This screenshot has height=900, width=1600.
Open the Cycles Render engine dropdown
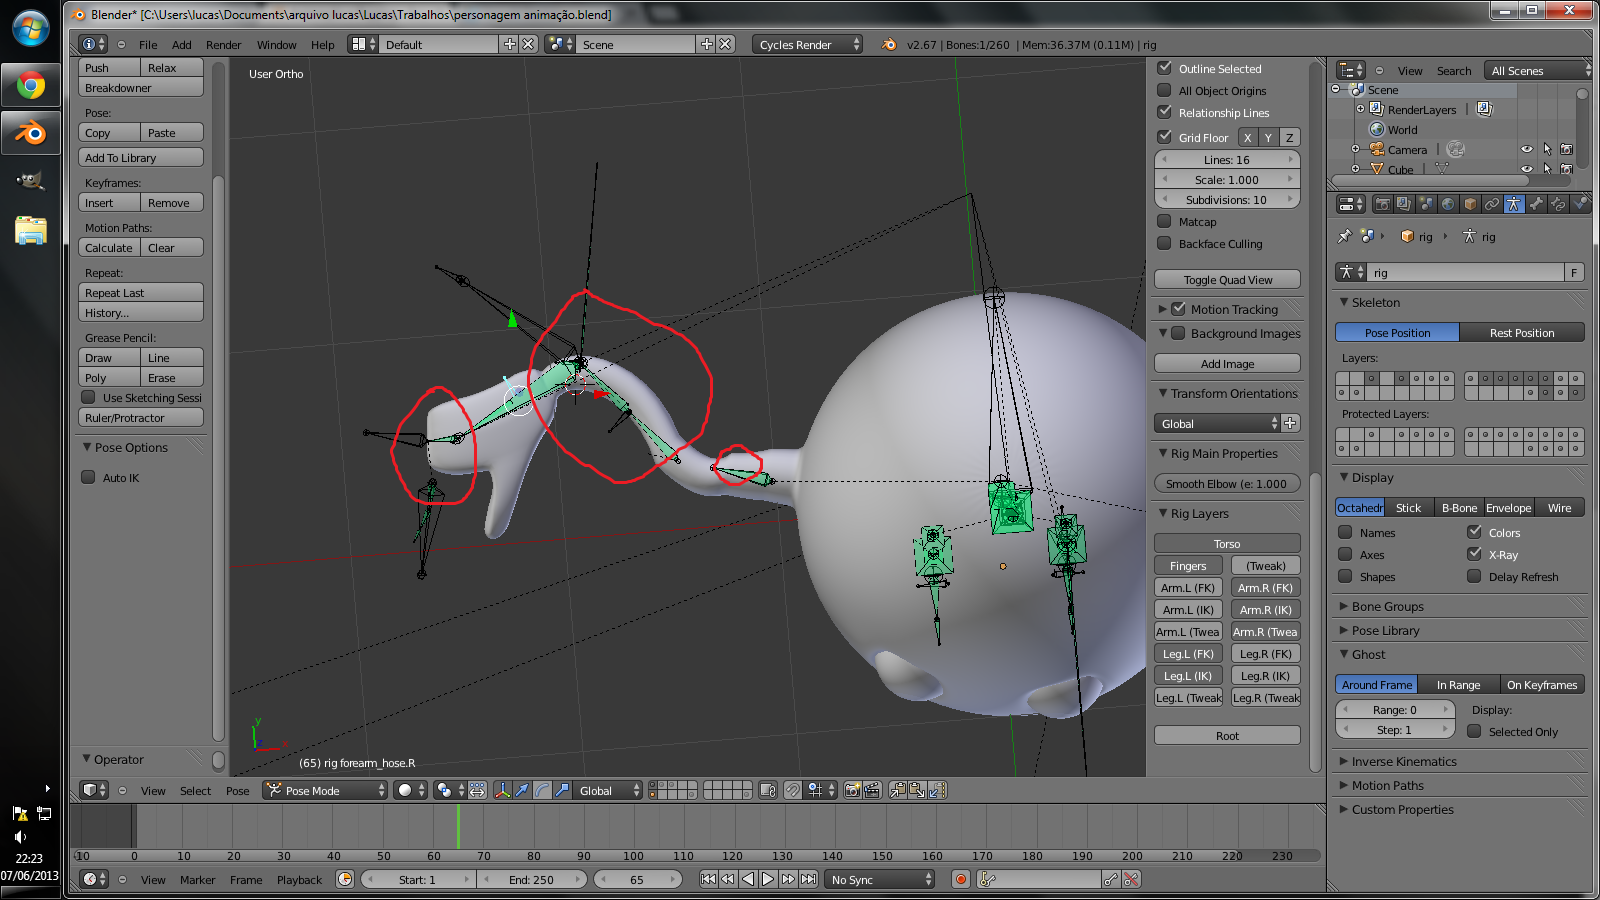point(808,44)
